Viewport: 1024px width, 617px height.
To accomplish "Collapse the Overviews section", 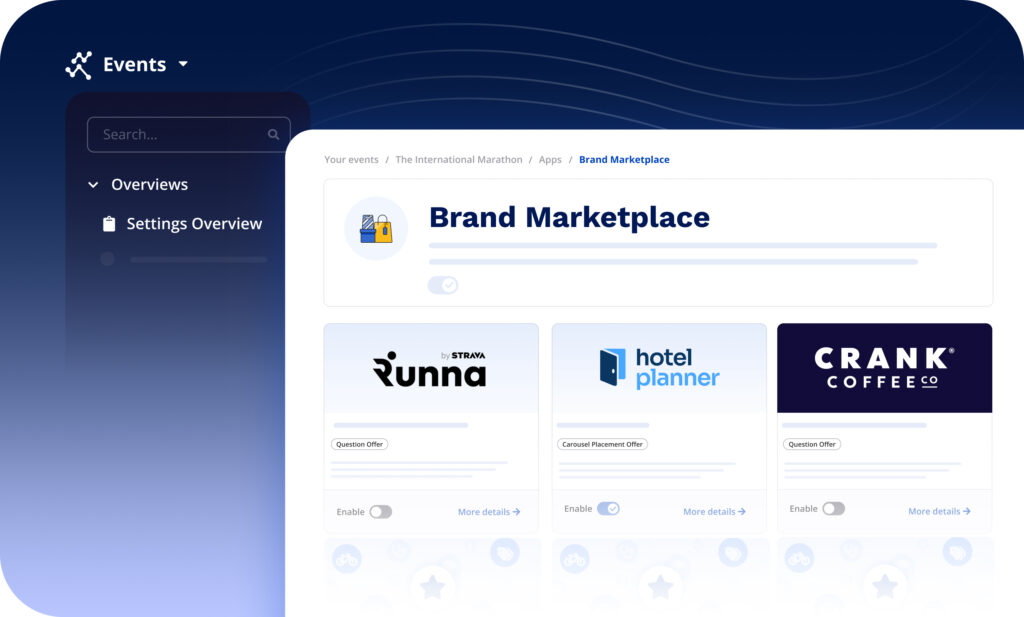I will [x=93, y=185].
